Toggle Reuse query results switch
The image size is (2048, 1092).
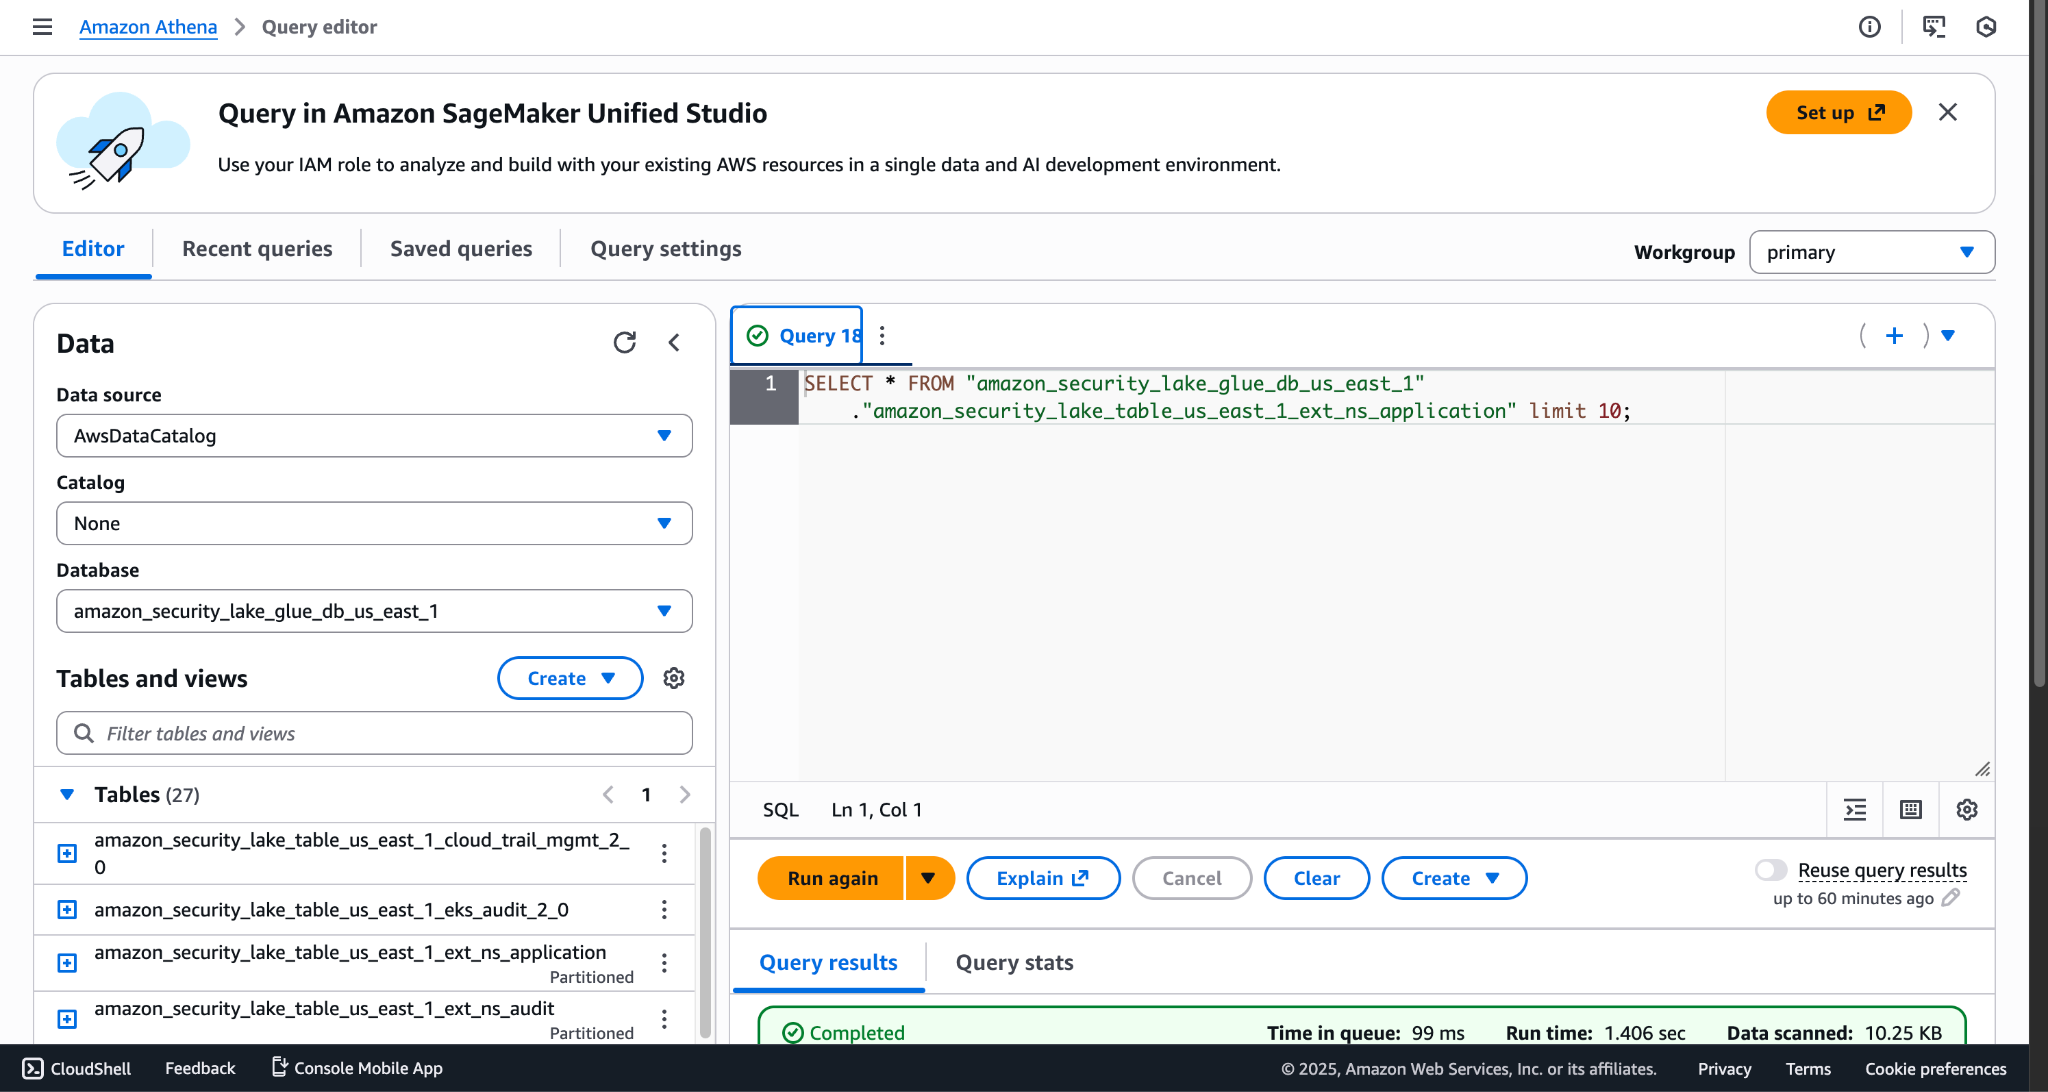tap(1771, 870)
